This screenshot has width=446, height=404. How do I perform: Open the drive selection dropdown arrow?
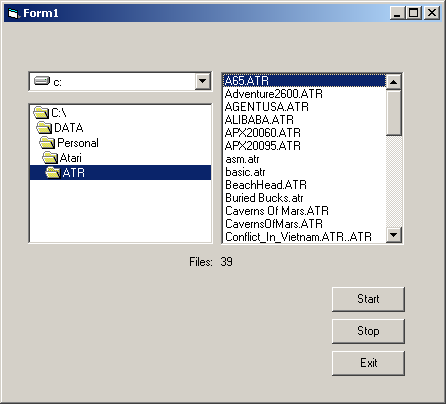tap(203, 81)
